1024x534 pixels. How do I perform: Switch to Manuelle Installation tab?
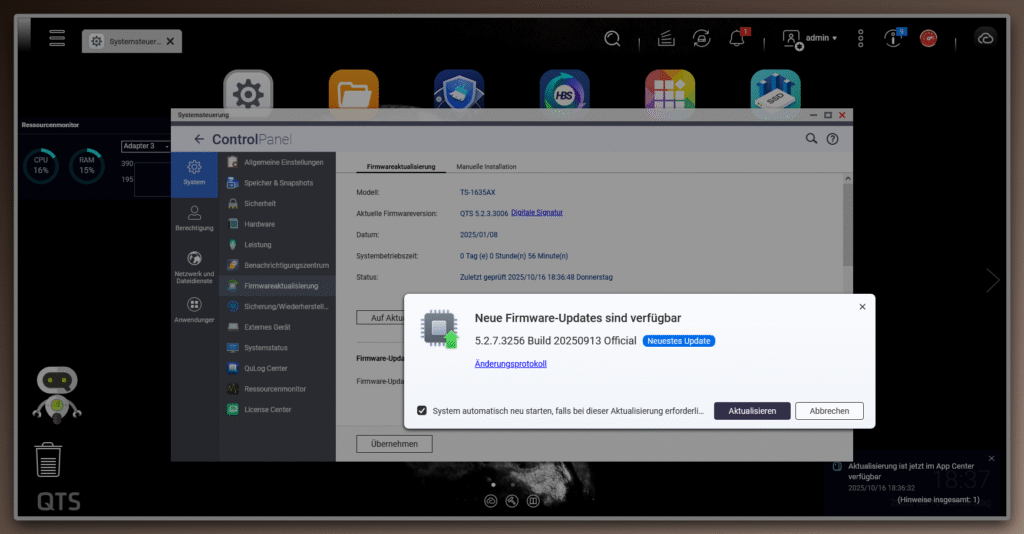pyautogui.click(x=486, y=166)
